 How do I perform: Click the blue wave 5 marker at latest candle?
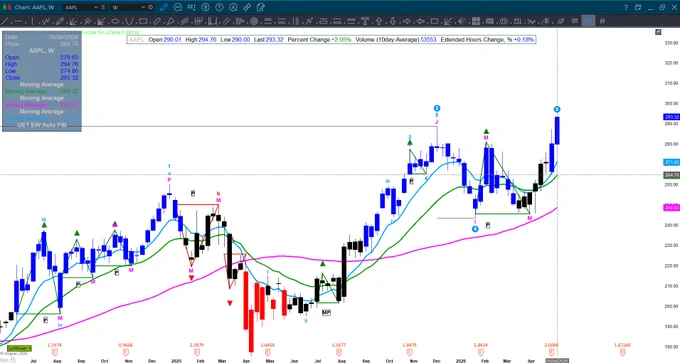(557, 109)
